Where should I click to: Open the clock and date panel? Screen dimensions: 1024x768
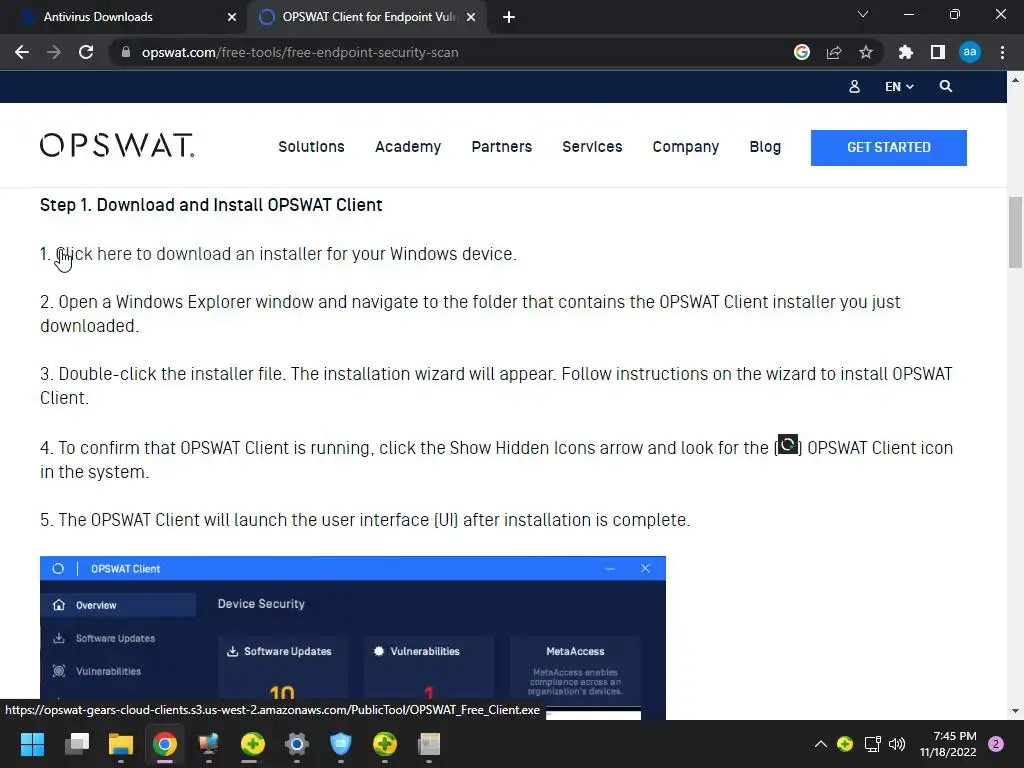[948, 744]
